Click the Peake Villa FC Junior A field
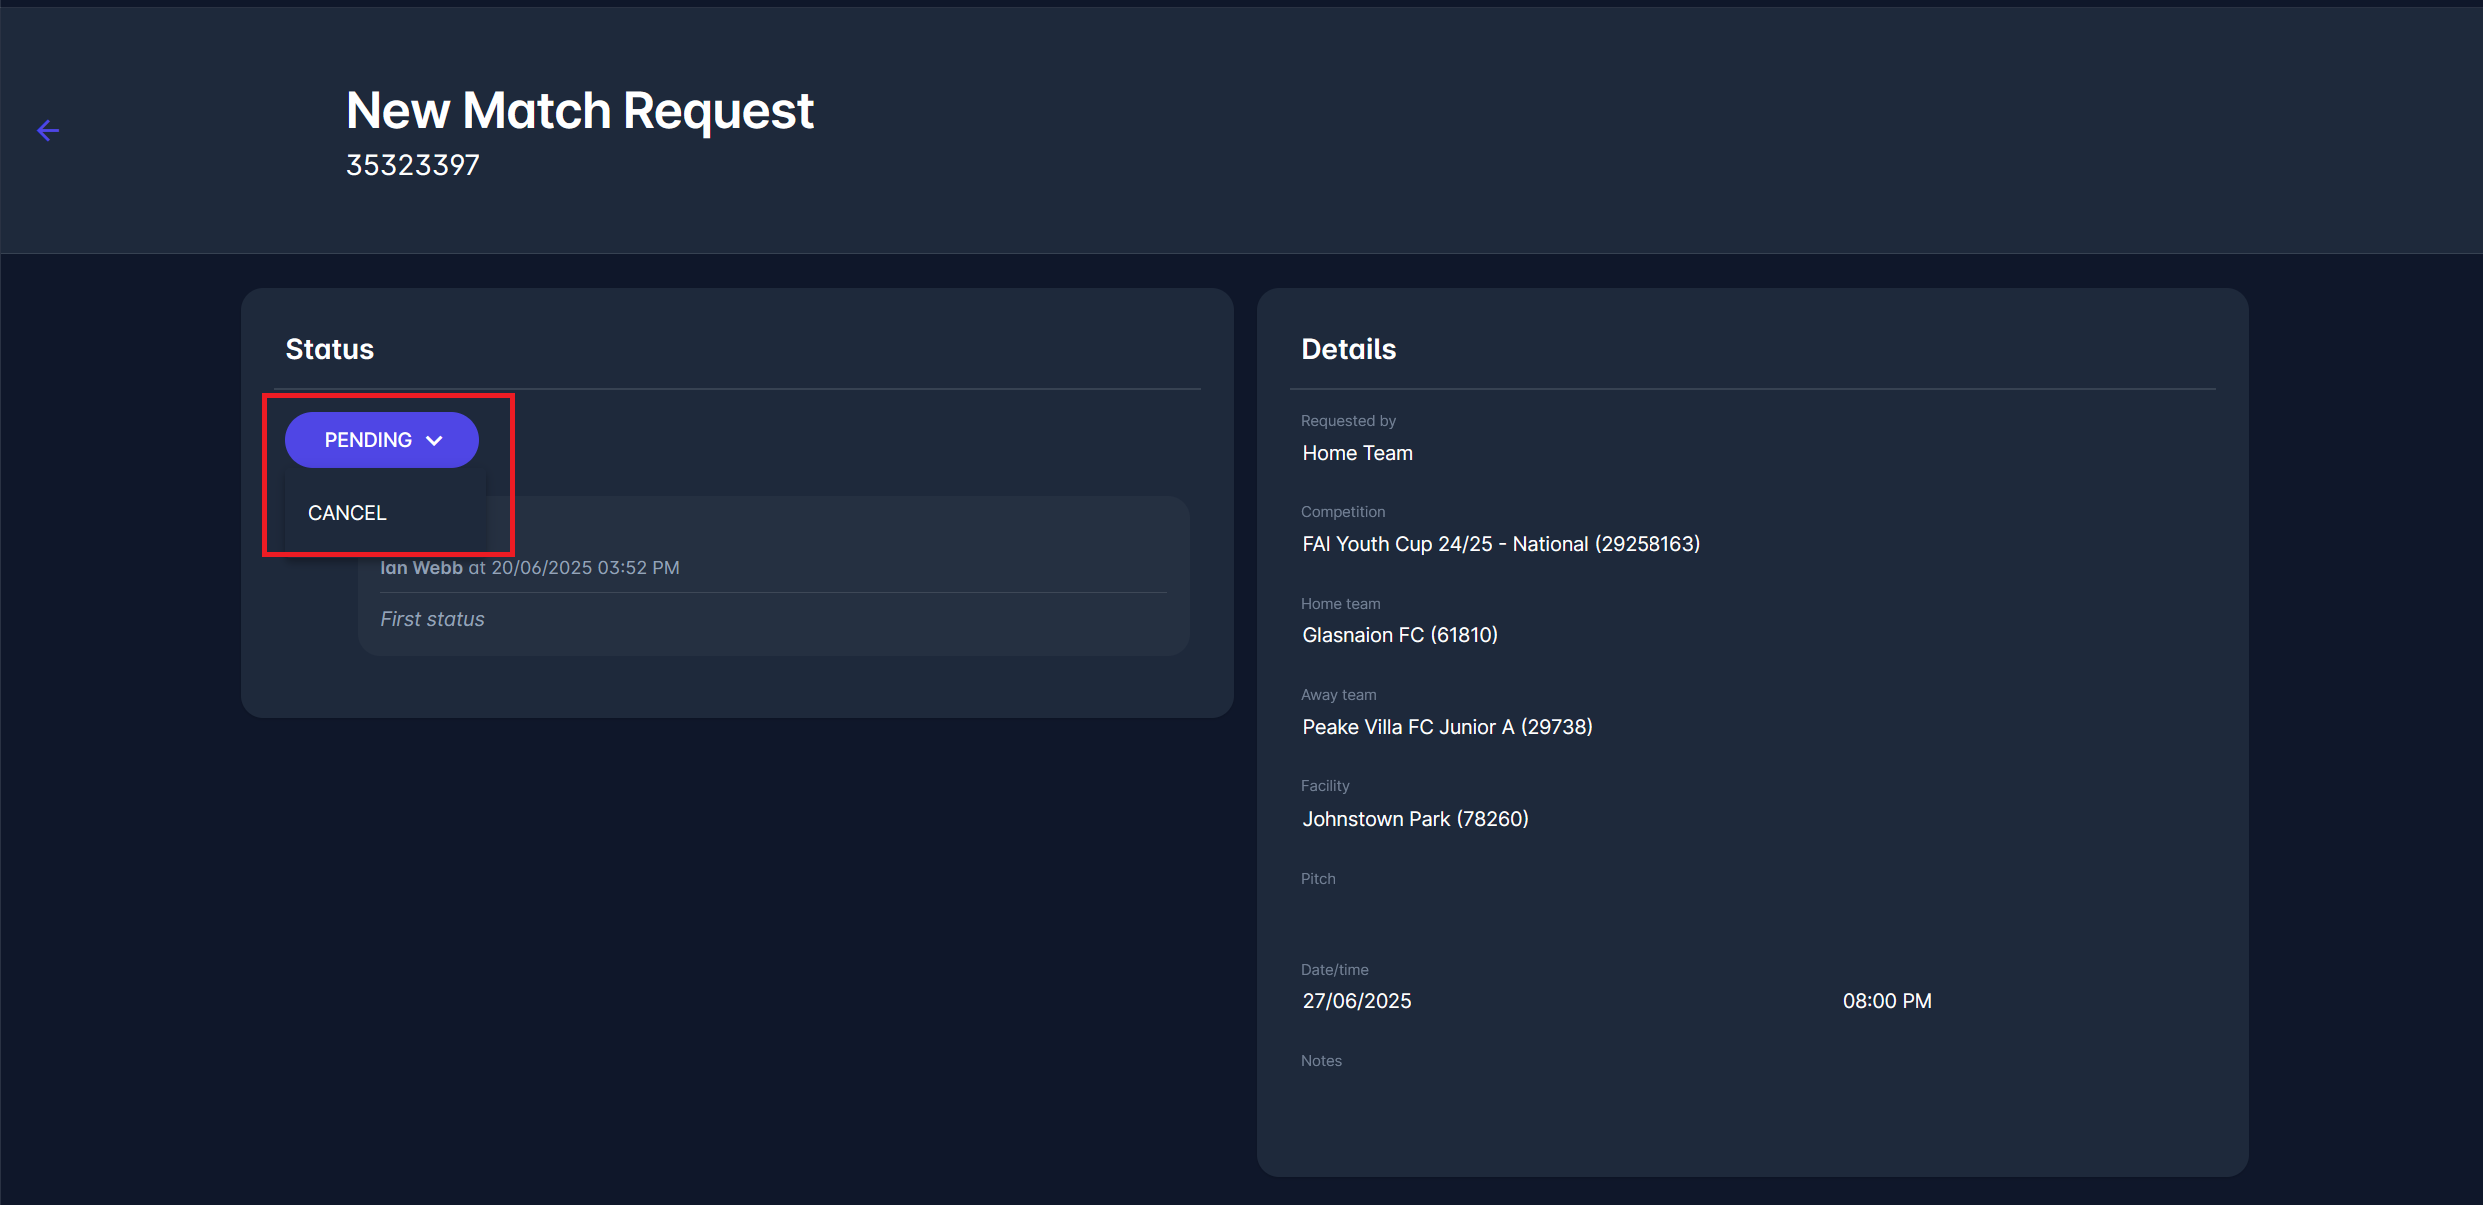The height and width of the screenshot is (1205, 2483). (1446, 727)
